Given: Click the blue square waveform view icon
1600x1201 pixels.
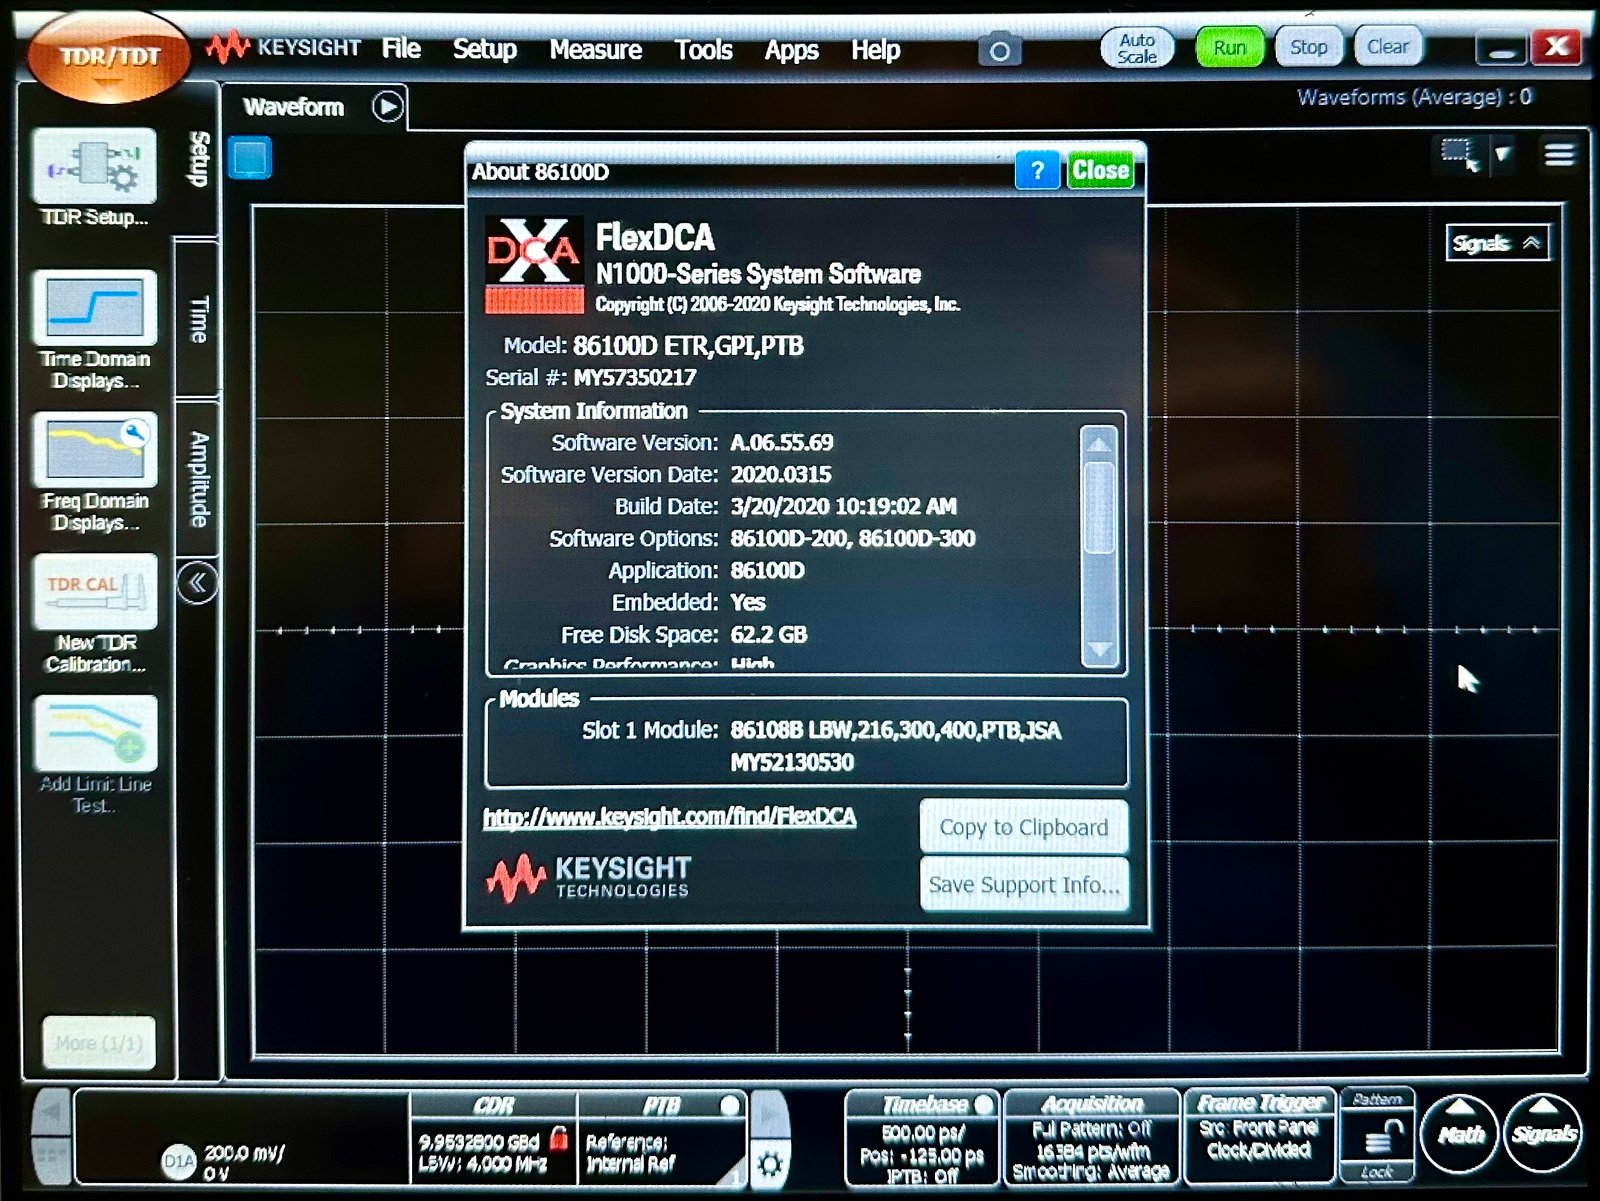Looking at the screenshot, I should (x=250, y=158).
